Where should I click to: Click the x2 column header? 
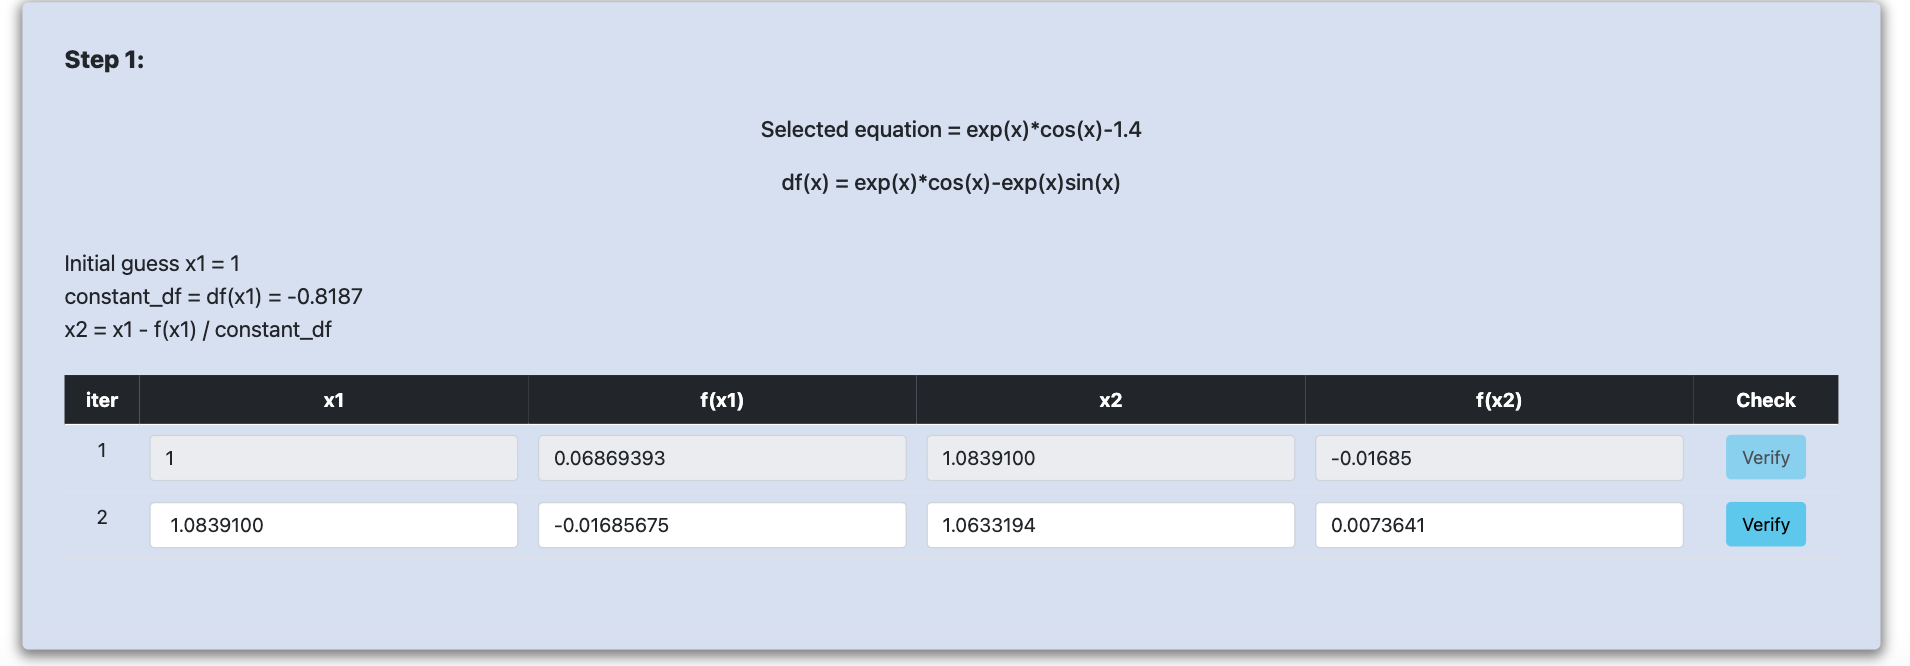(x=1111, y=400)
